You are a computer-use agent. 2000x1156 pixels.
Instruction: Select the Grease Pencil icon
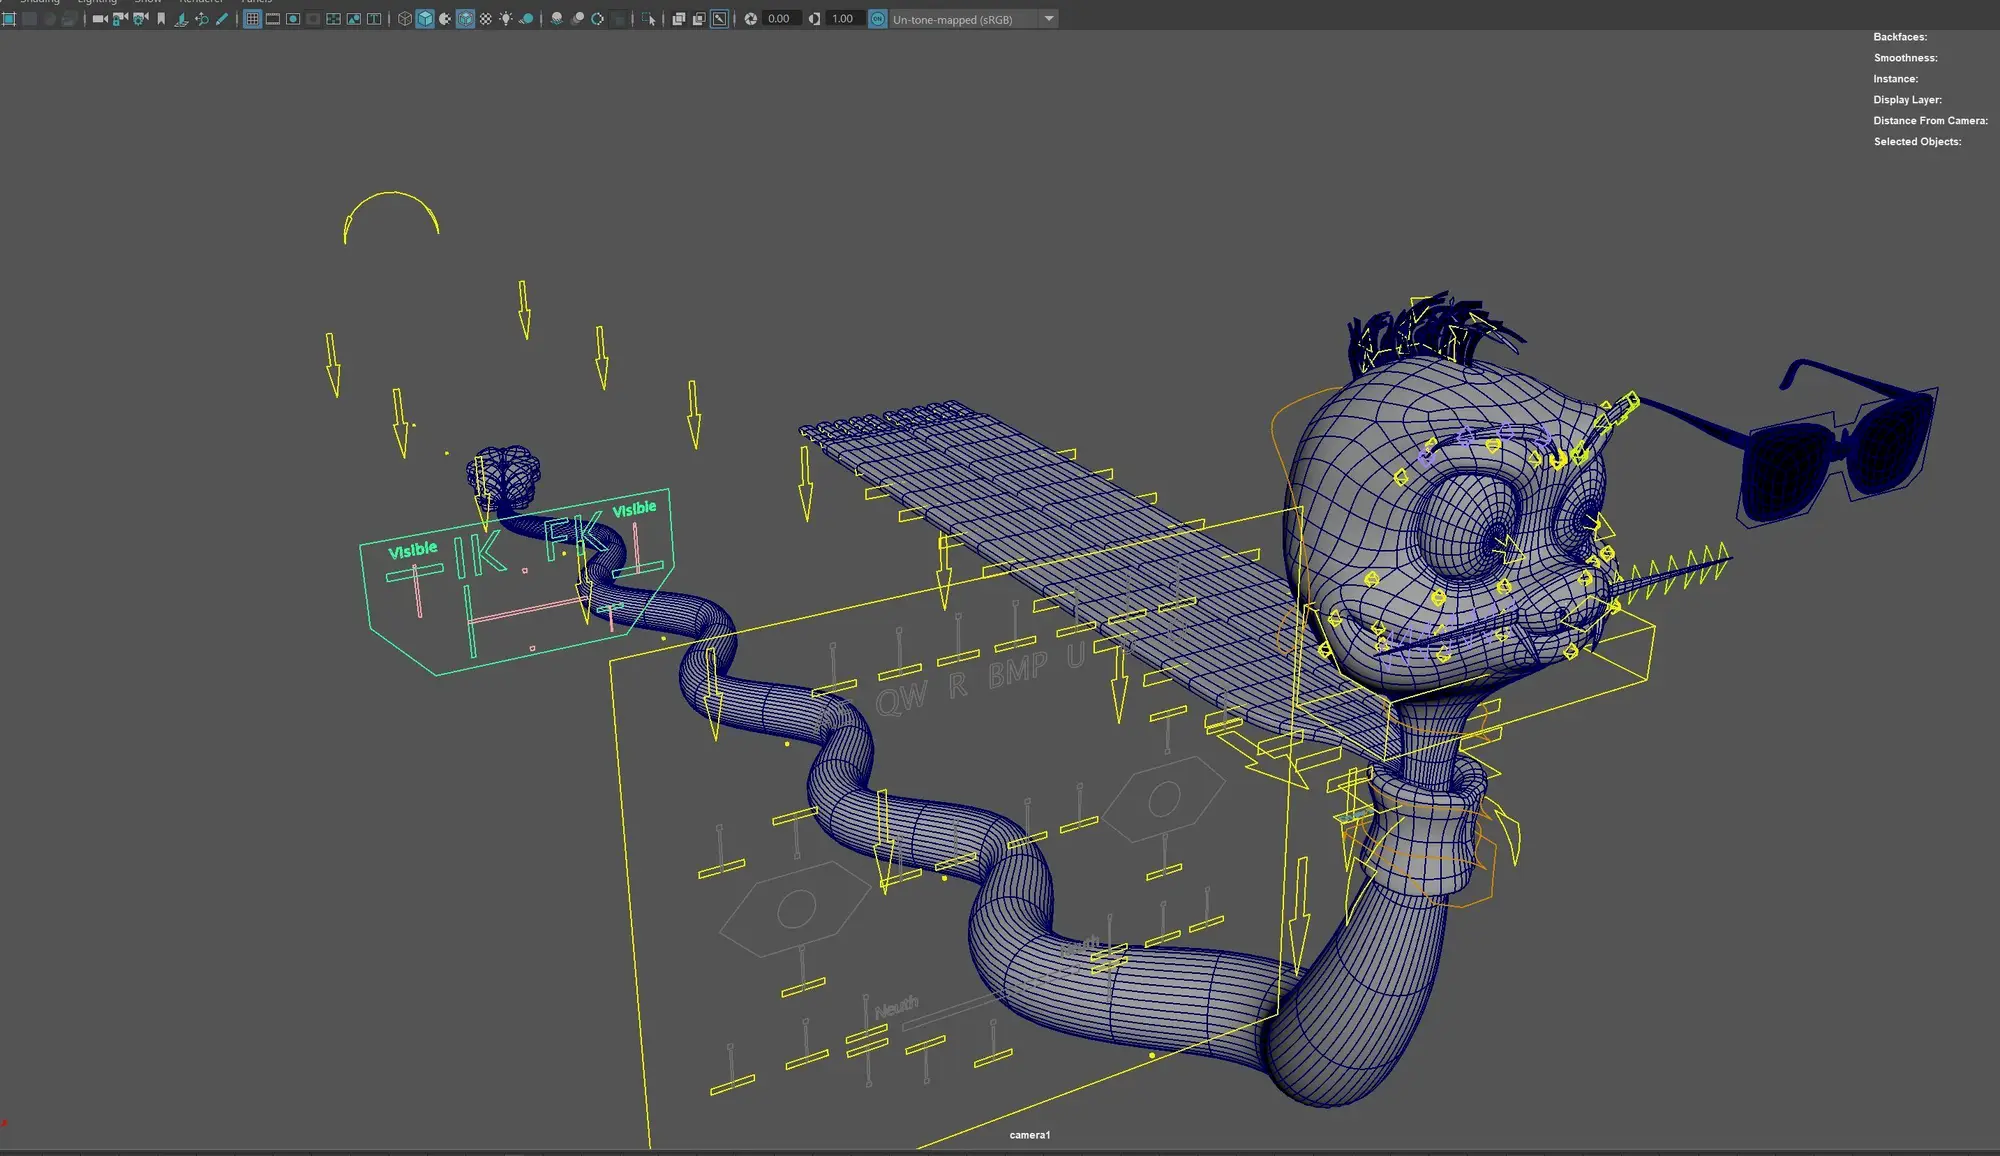[x=222, y=19]
